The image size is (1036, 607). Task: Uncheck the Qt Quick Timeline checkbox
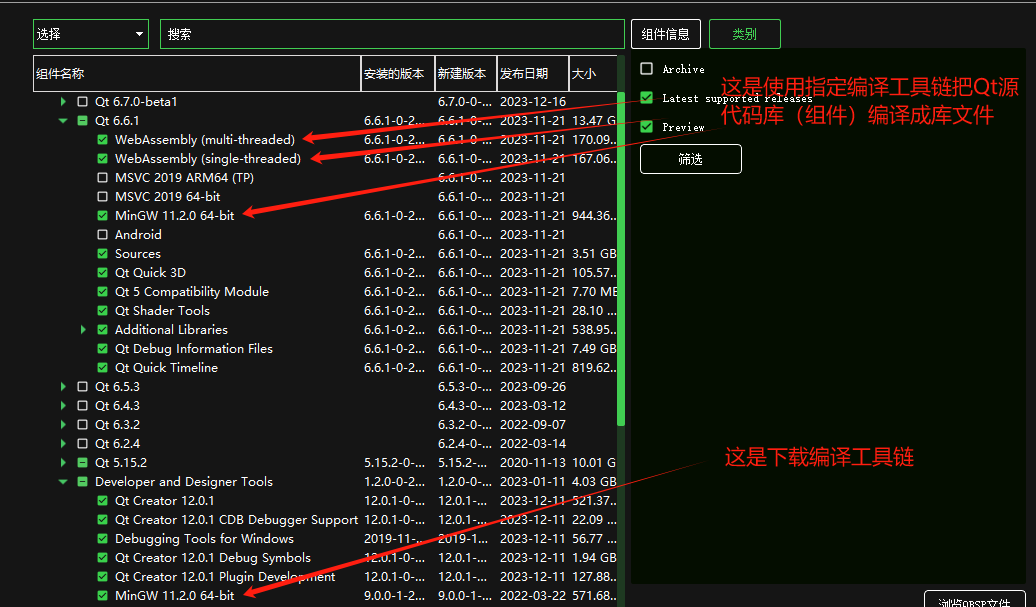tap(102, 368)
